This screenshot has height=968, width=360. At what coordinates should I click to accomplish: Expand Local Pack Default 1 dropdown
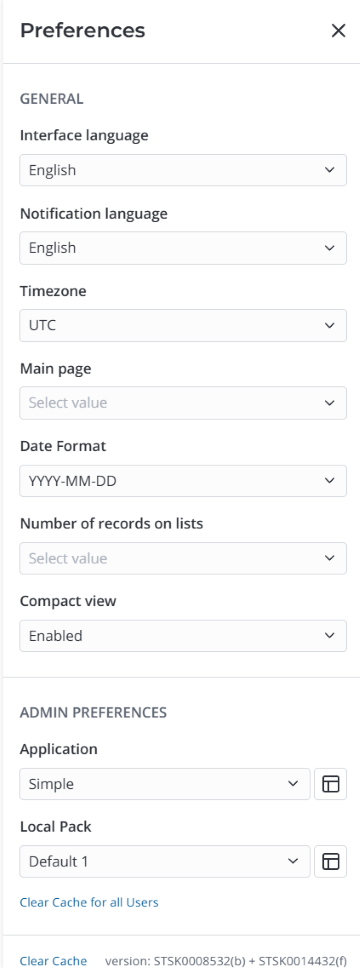click(x=165, y=861)
